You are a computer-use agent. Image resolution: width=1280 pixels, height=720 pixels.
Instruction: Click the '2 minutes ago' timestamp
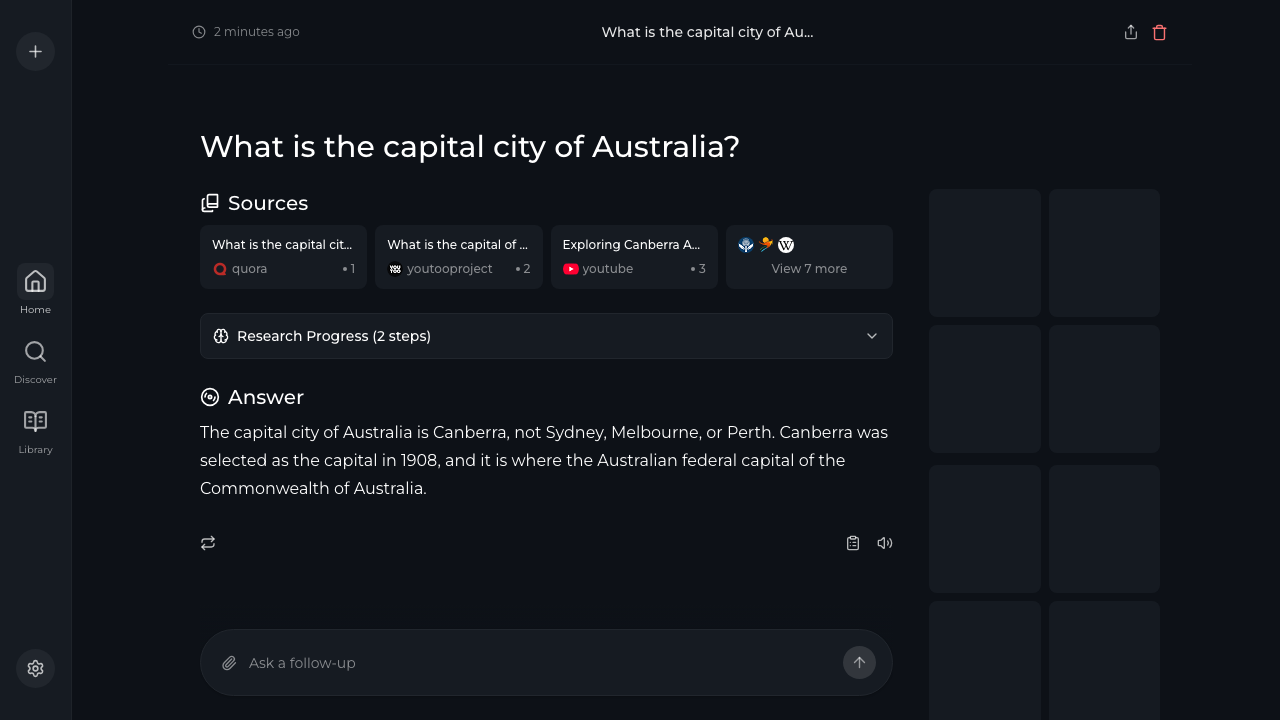tap(246, 32)
